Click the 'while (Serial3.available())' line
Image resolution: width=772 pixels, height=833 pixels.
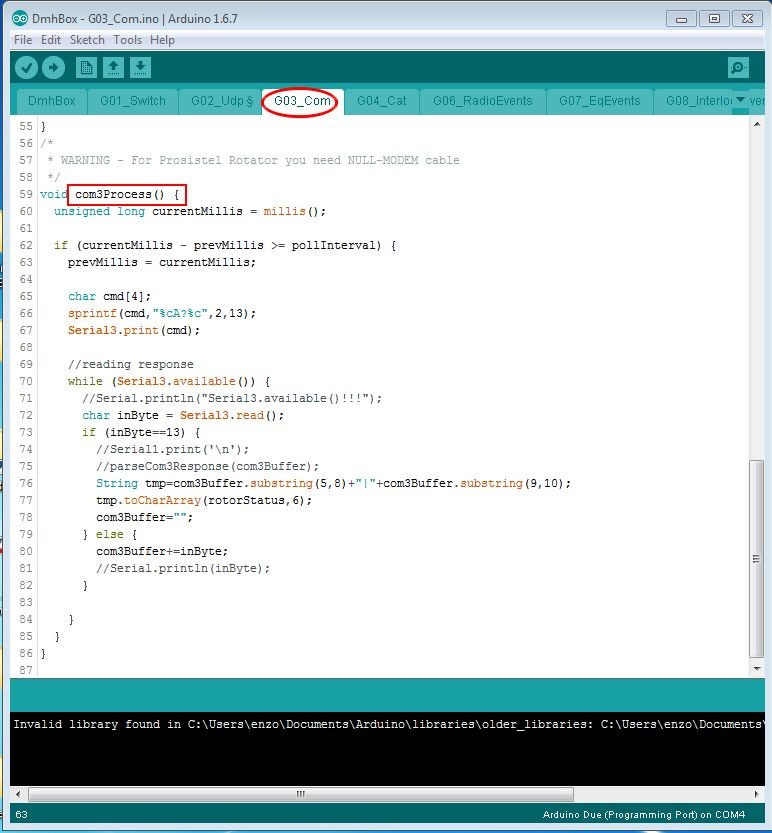[x=169, y=381]
